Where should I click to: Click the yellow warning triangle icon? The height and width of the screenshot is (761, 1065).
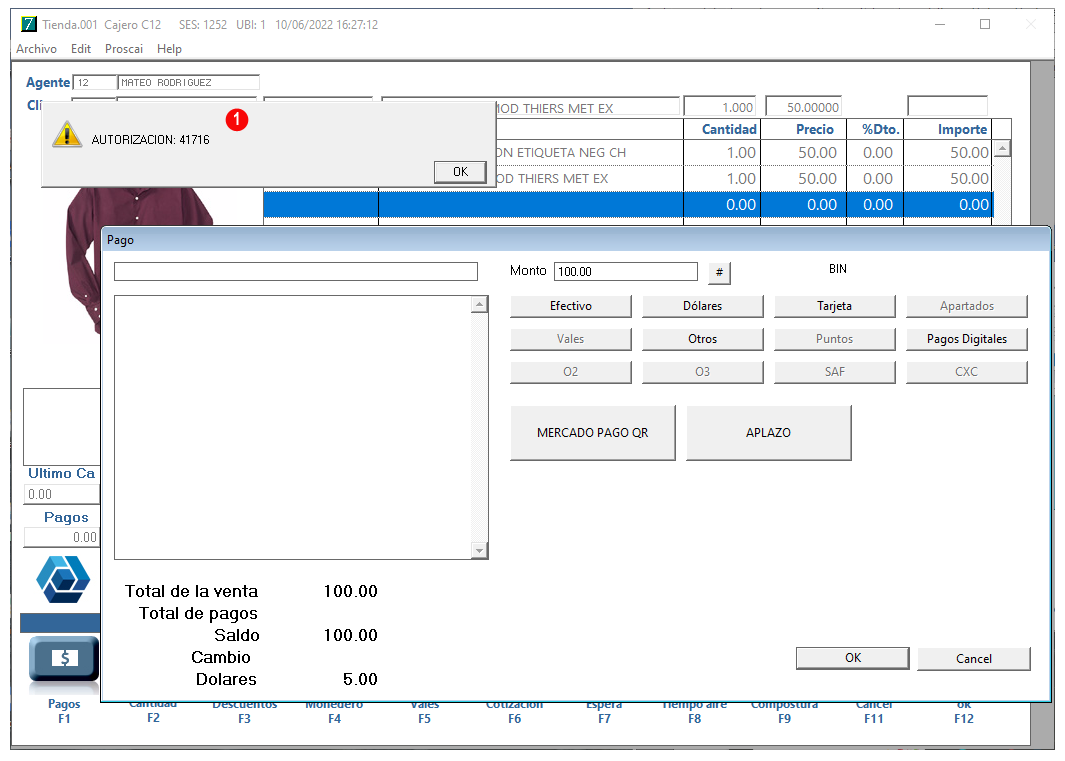click(x=67, y=135)
